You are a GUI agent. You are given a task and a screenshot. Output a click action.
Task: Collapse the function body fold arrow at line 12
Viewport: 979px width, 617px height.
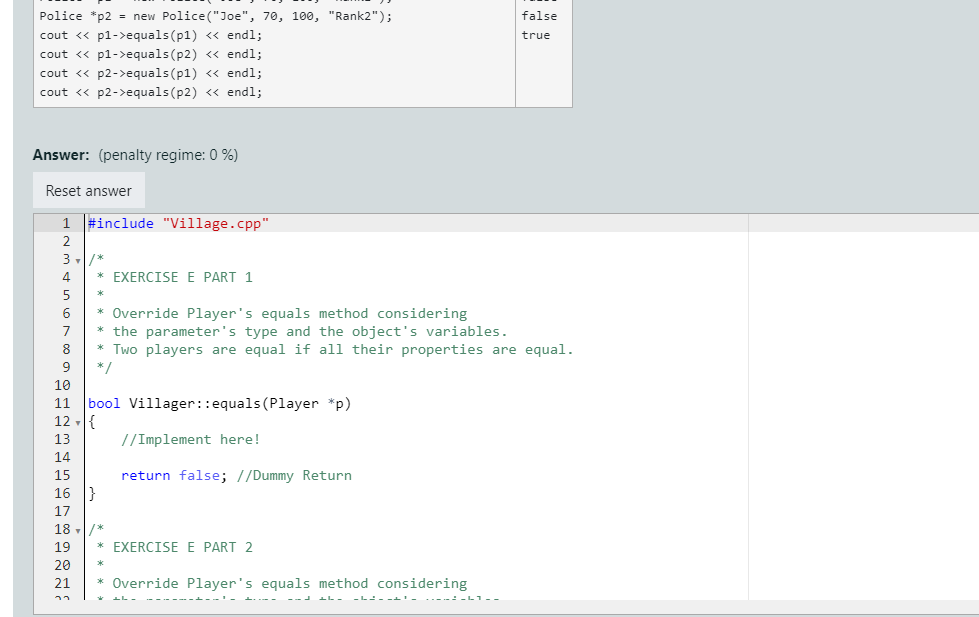[77, 421]
